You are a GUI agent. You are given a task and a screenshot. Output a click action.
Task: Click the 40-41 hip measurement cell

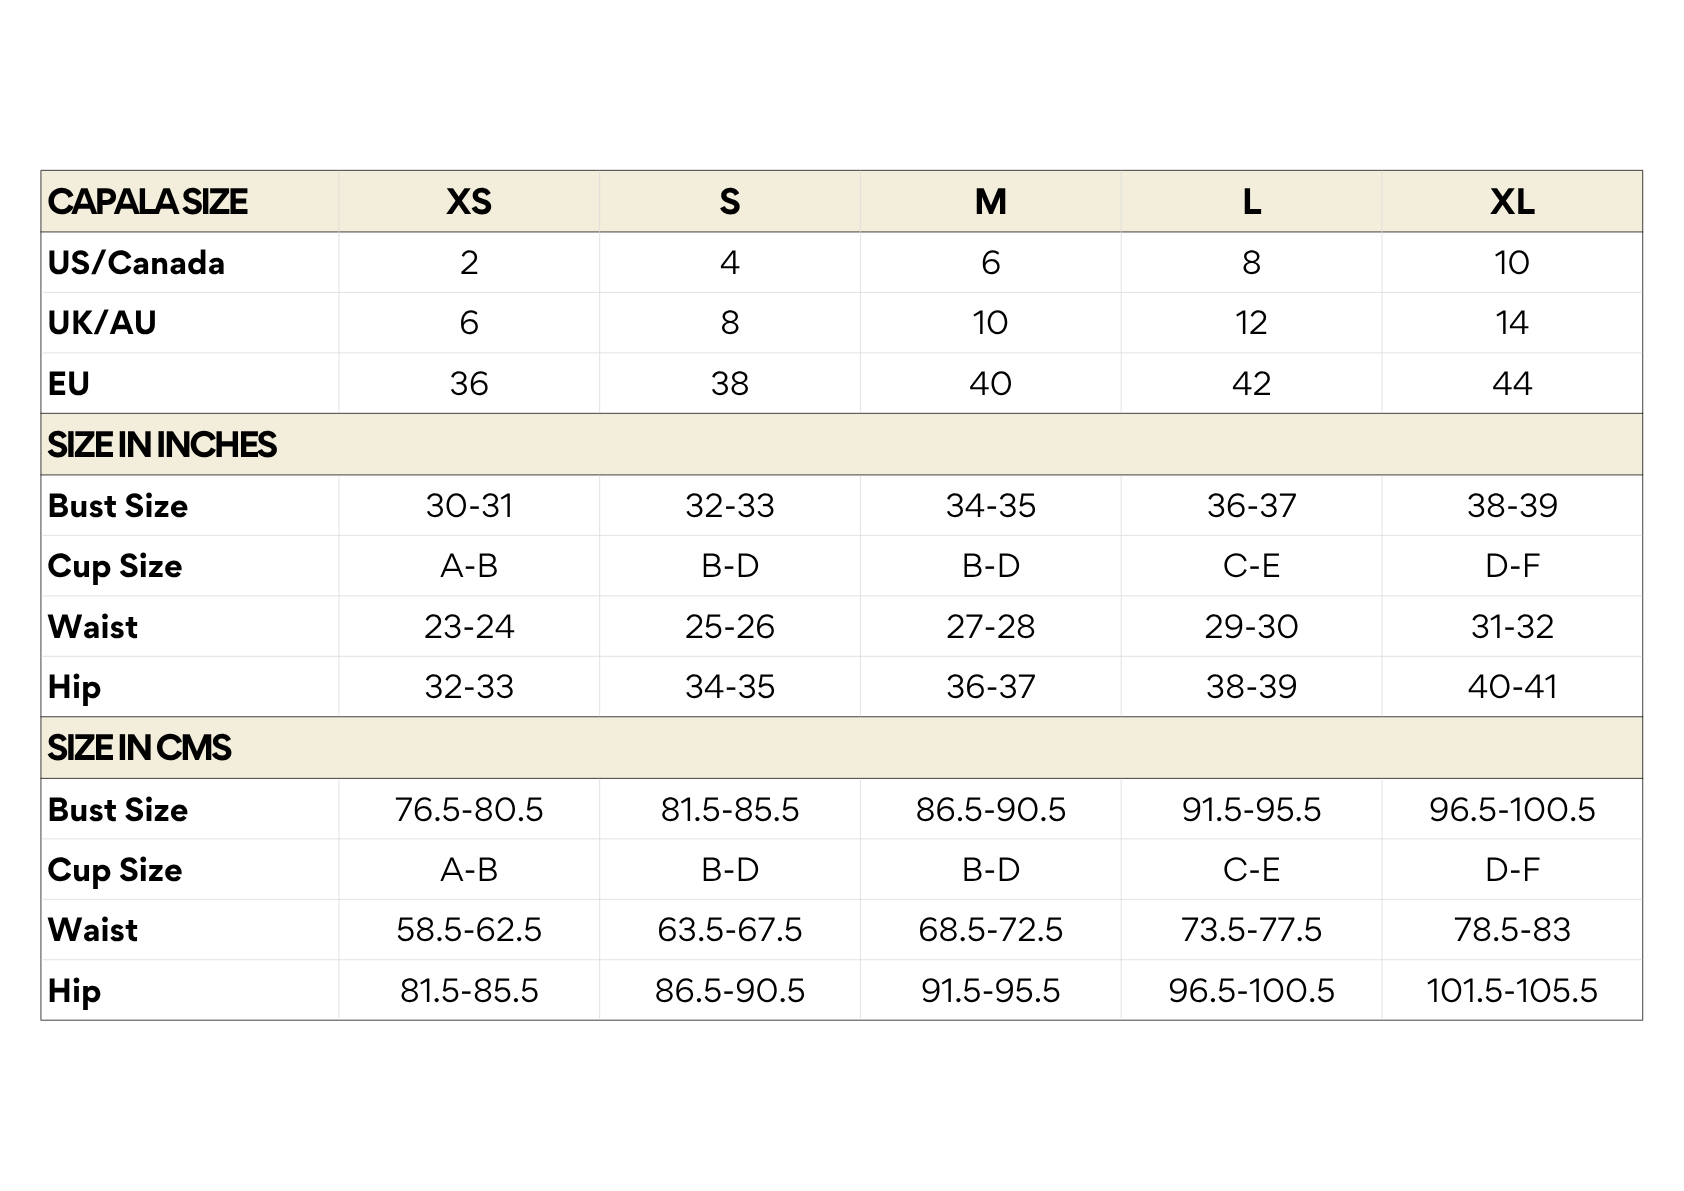pos(1511,687)
